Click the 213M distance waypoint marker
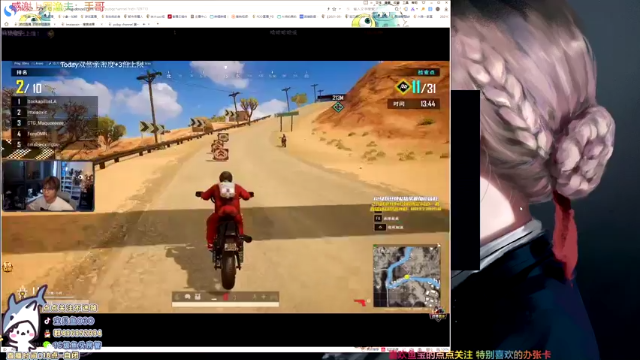Screen dimensions: 640x360 click(338, 103)
